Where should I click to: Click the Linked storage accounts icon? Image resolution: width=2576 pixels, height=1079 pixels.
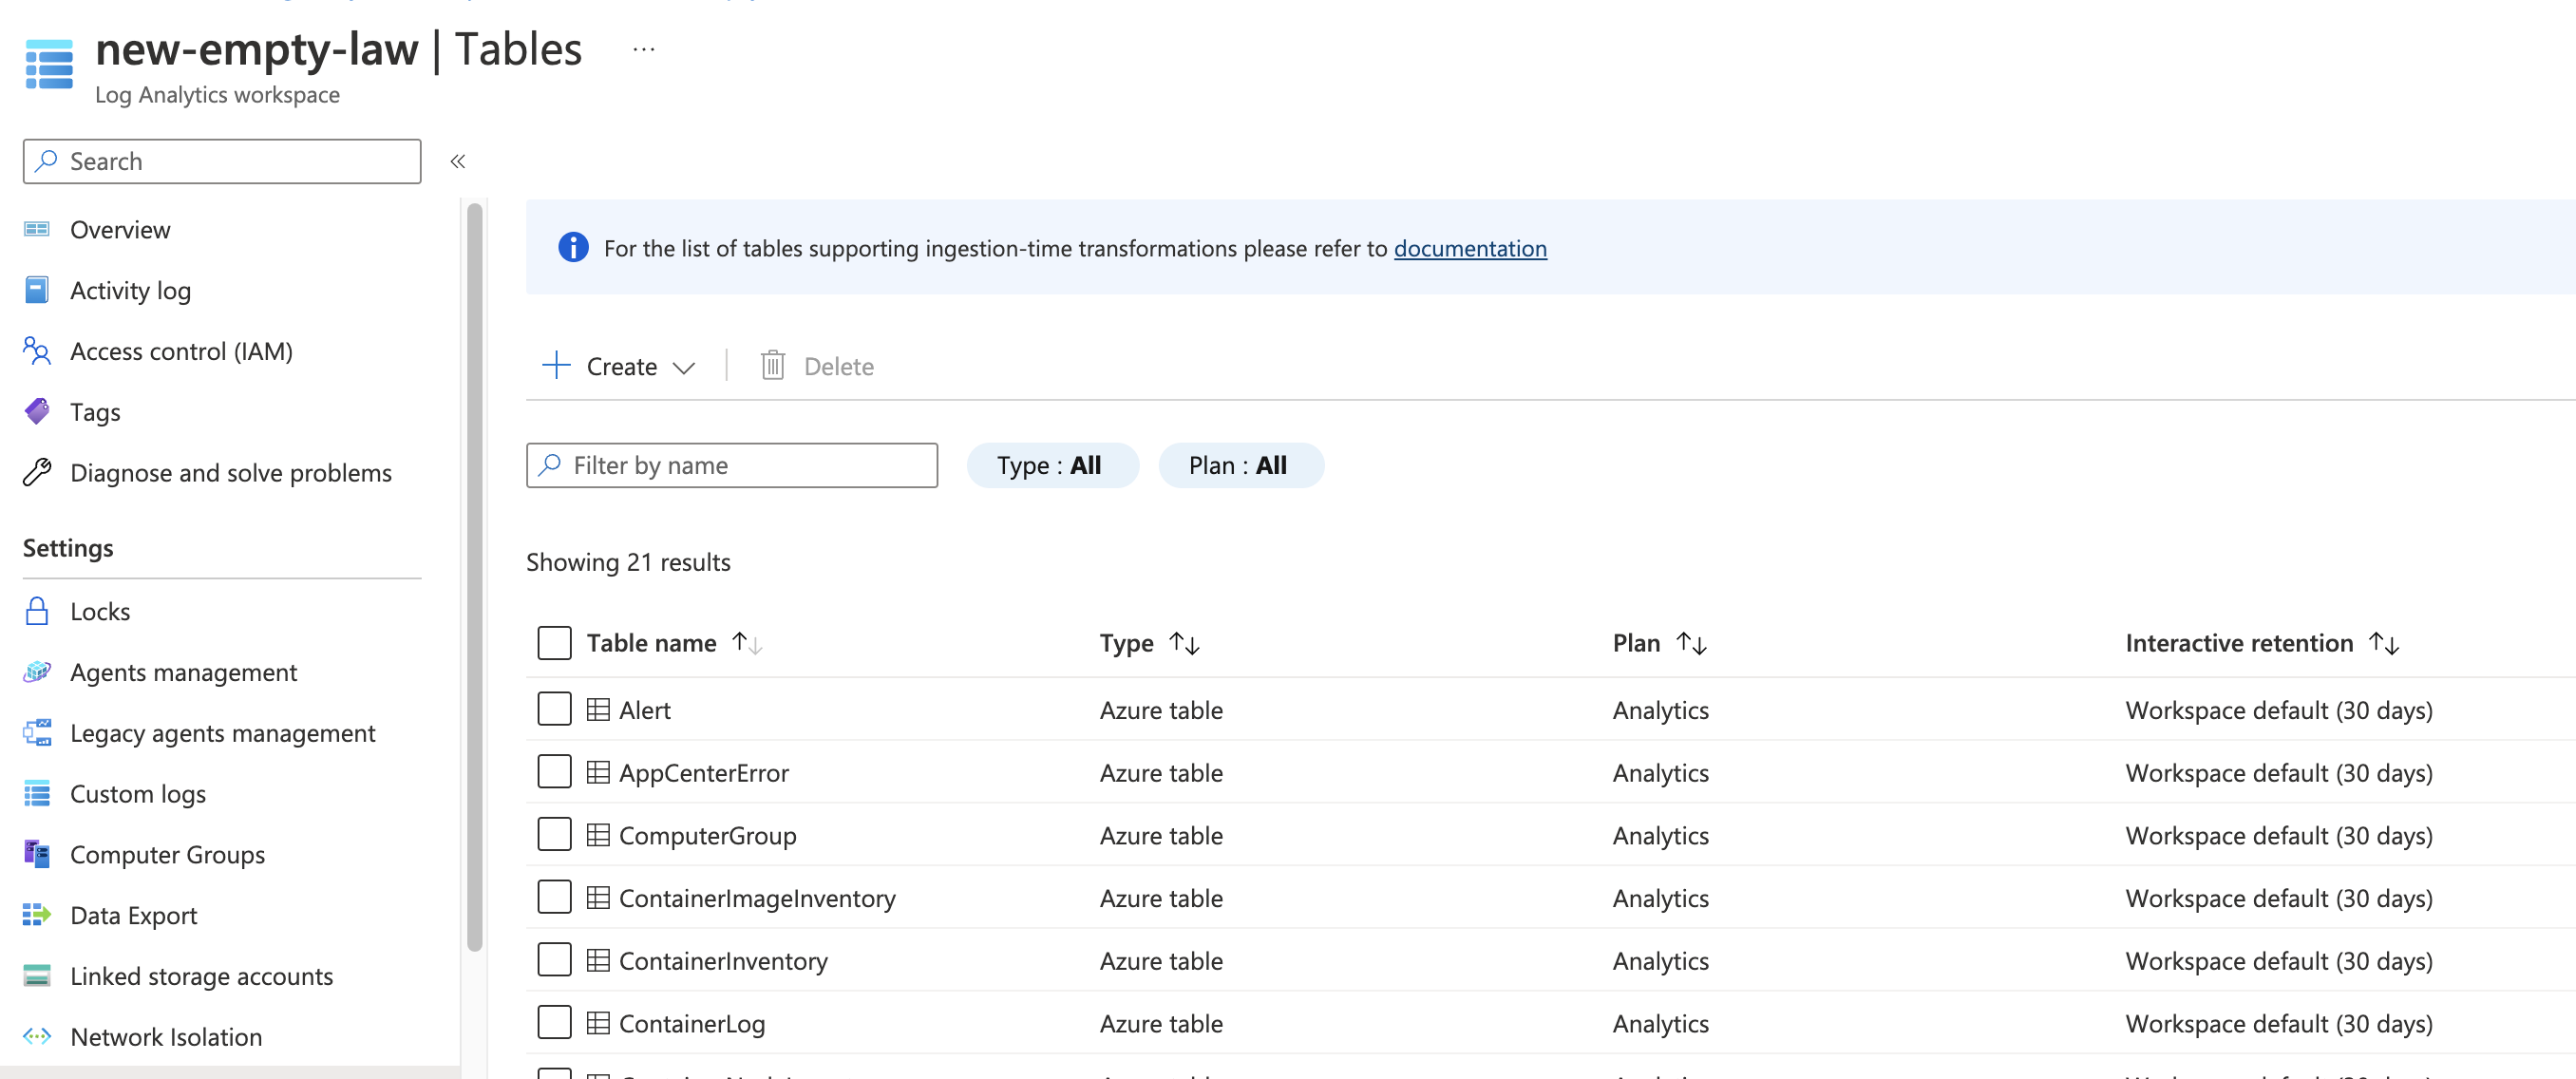pyautogui.click(x=37, y=976)
